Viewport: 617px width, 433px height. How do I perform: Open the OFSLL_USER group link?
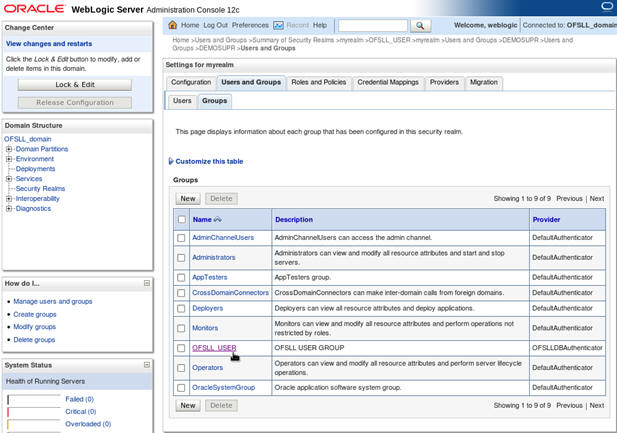214,348
